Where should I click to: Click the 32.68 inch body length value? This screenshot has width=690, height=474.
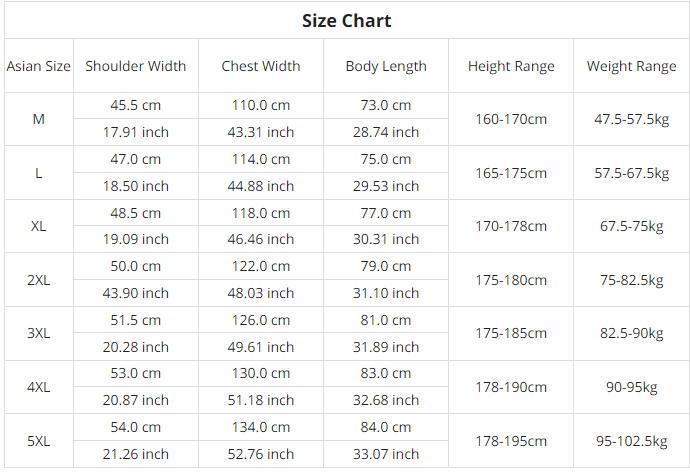tap(386, 400)
